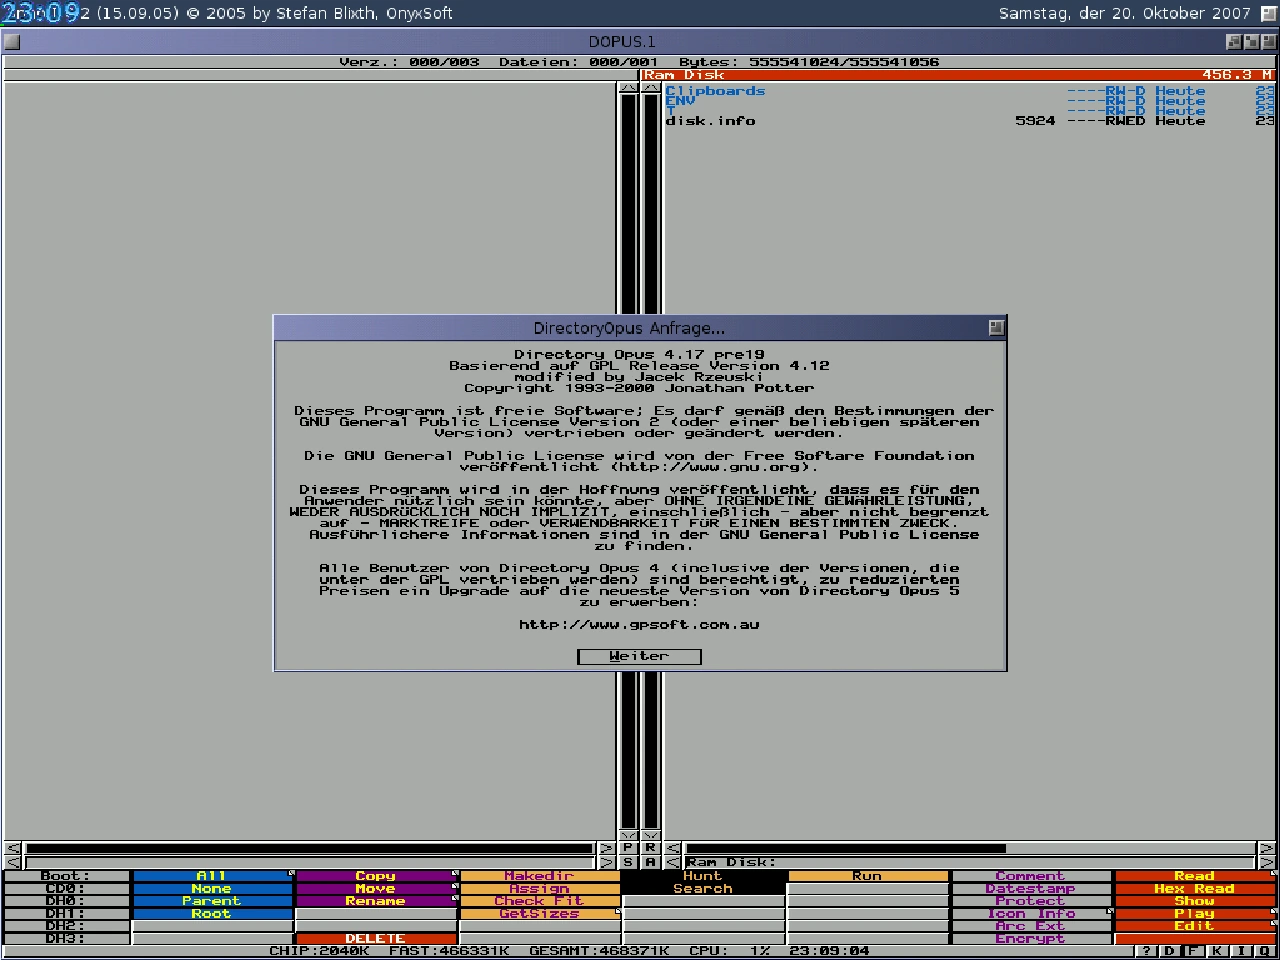Click the Datestamp button
This screenshot has width=1280, height=960.
1031,888
